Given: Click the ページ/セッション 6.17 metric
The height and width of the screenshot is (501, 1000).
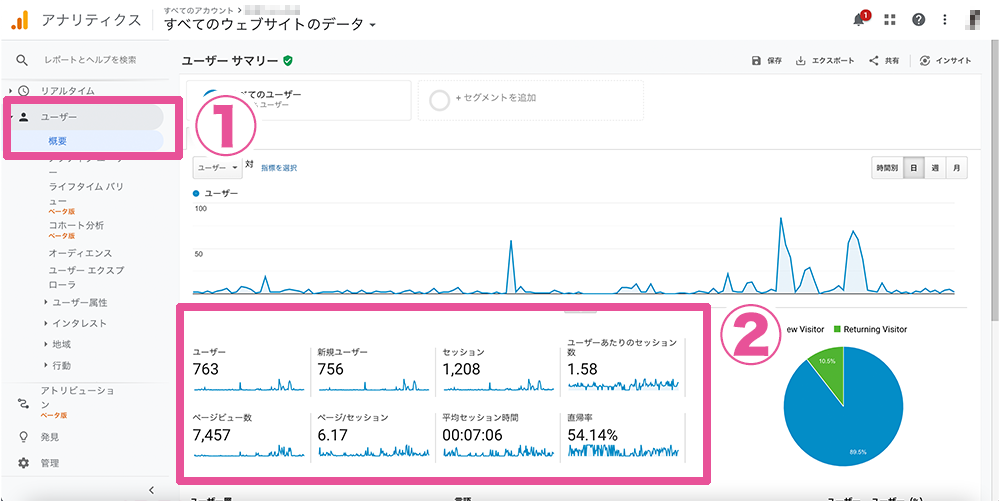Looking at the screenshot, I should click(x=374, y=436).
